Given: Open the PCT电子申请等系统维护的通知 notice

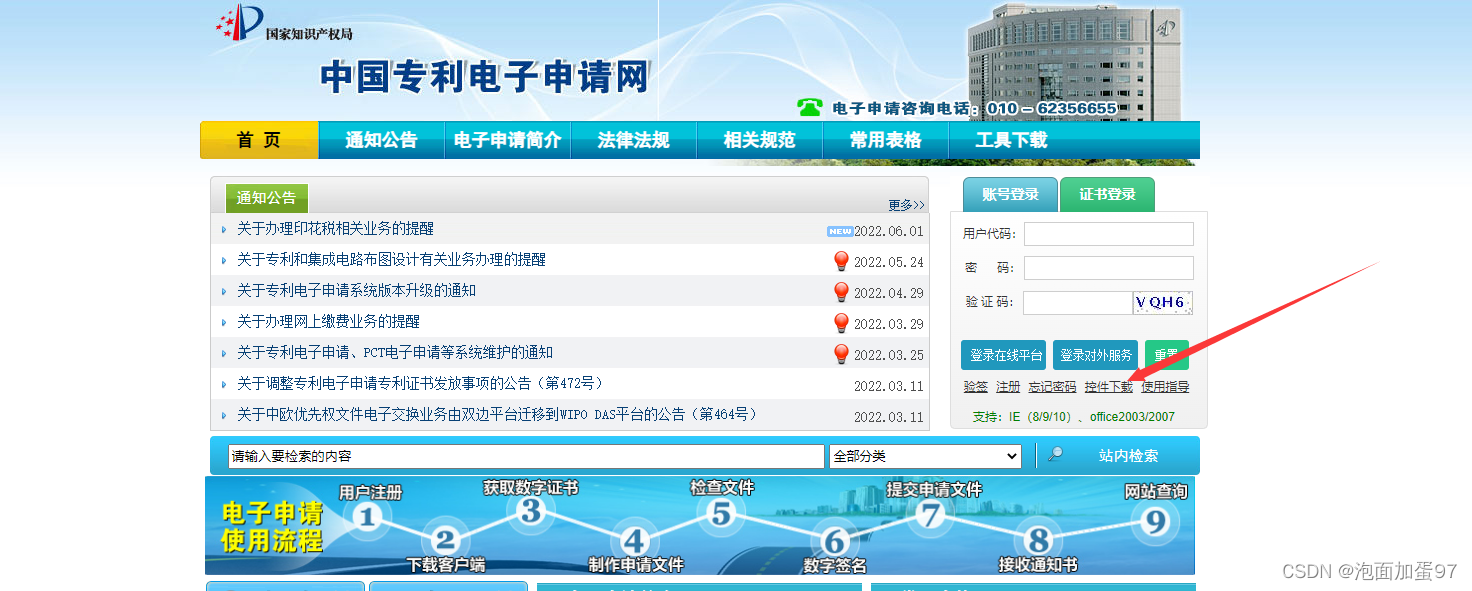Looking at the screenshot, I should click(395, 353).
